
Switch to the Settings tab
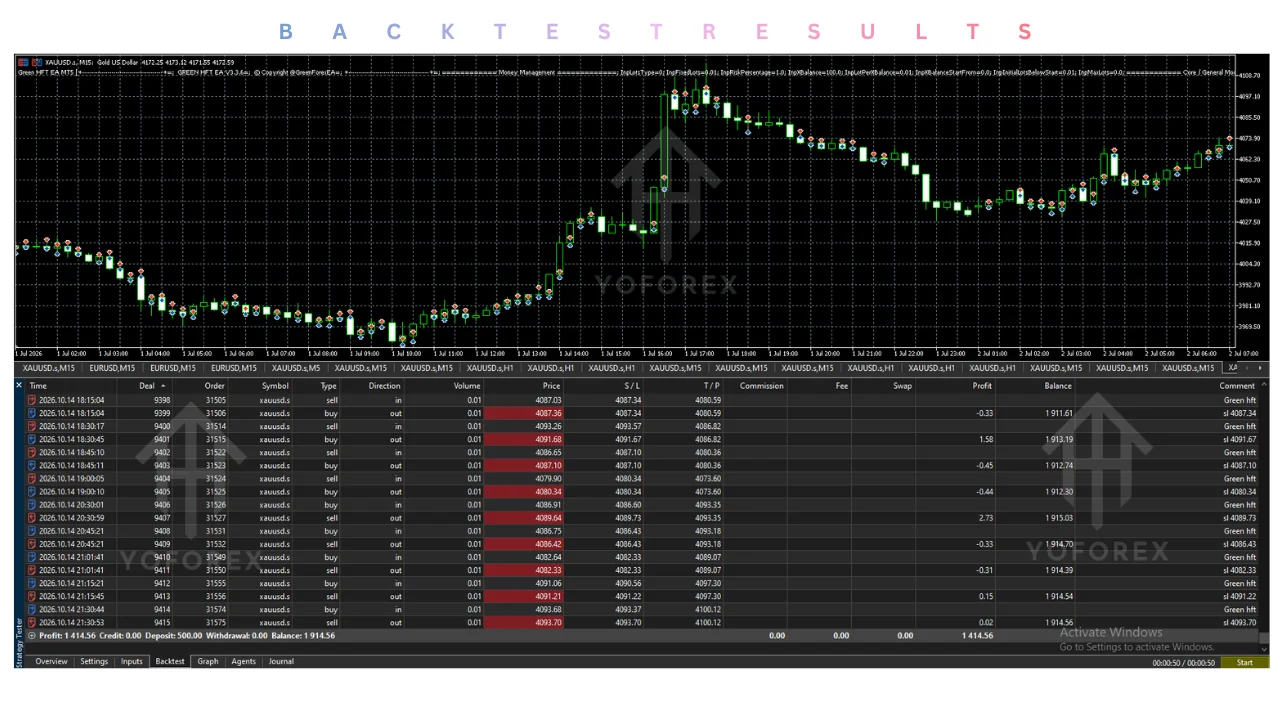coord(94,661)
